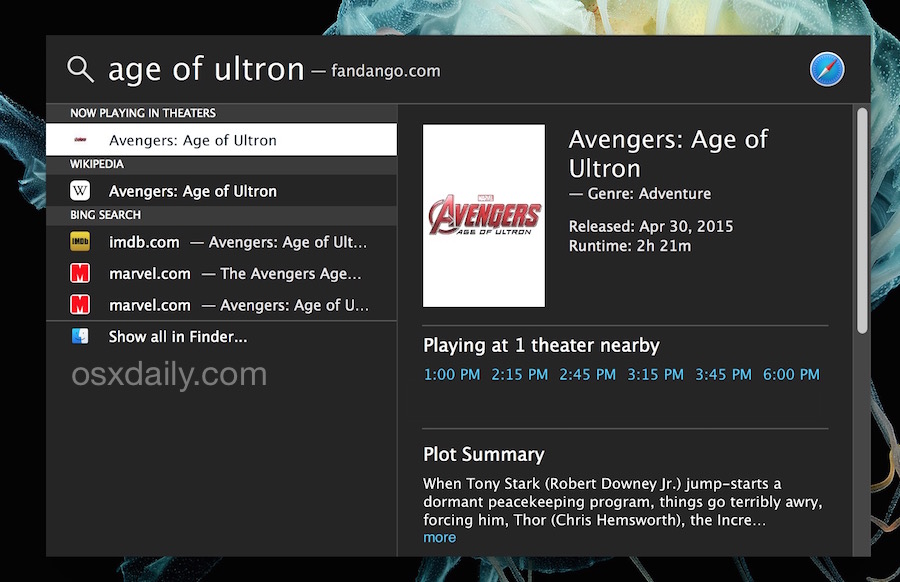
Task: Pick the 6:00 PM showtime
Action: tap(791, 374)
